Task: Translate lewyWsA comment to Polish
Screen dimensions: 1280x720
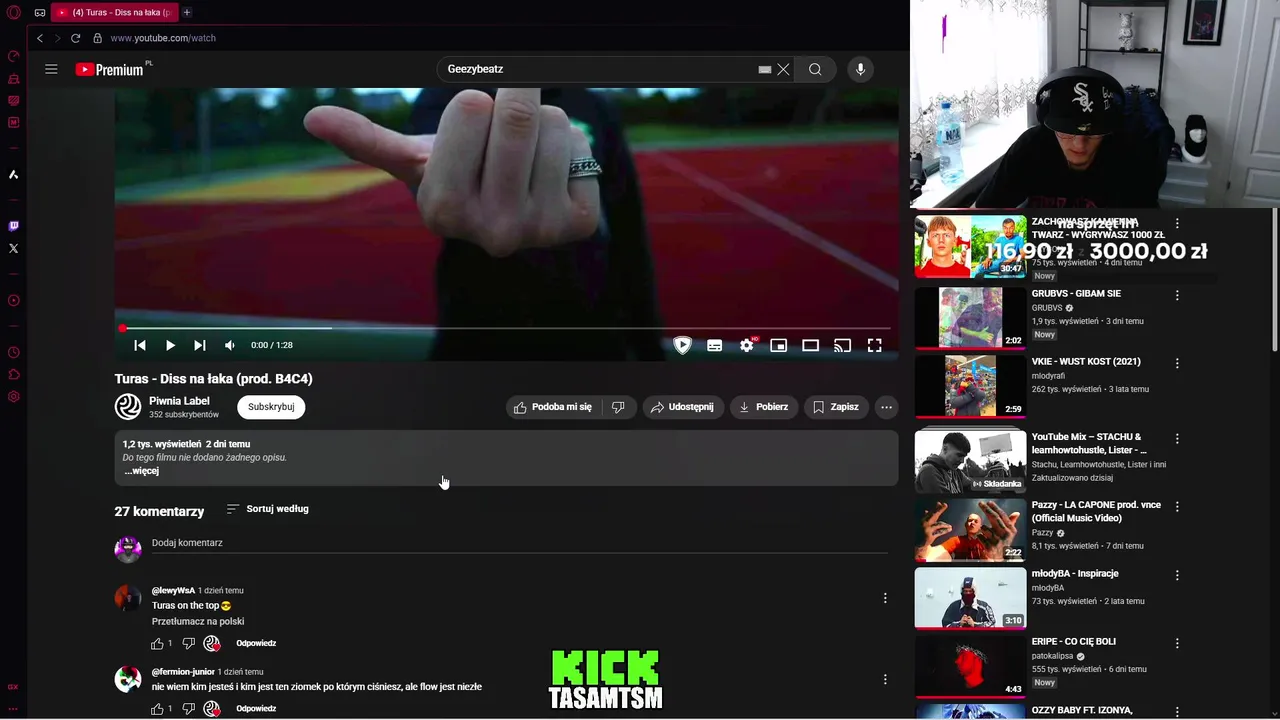Action: tap(198, 621)
